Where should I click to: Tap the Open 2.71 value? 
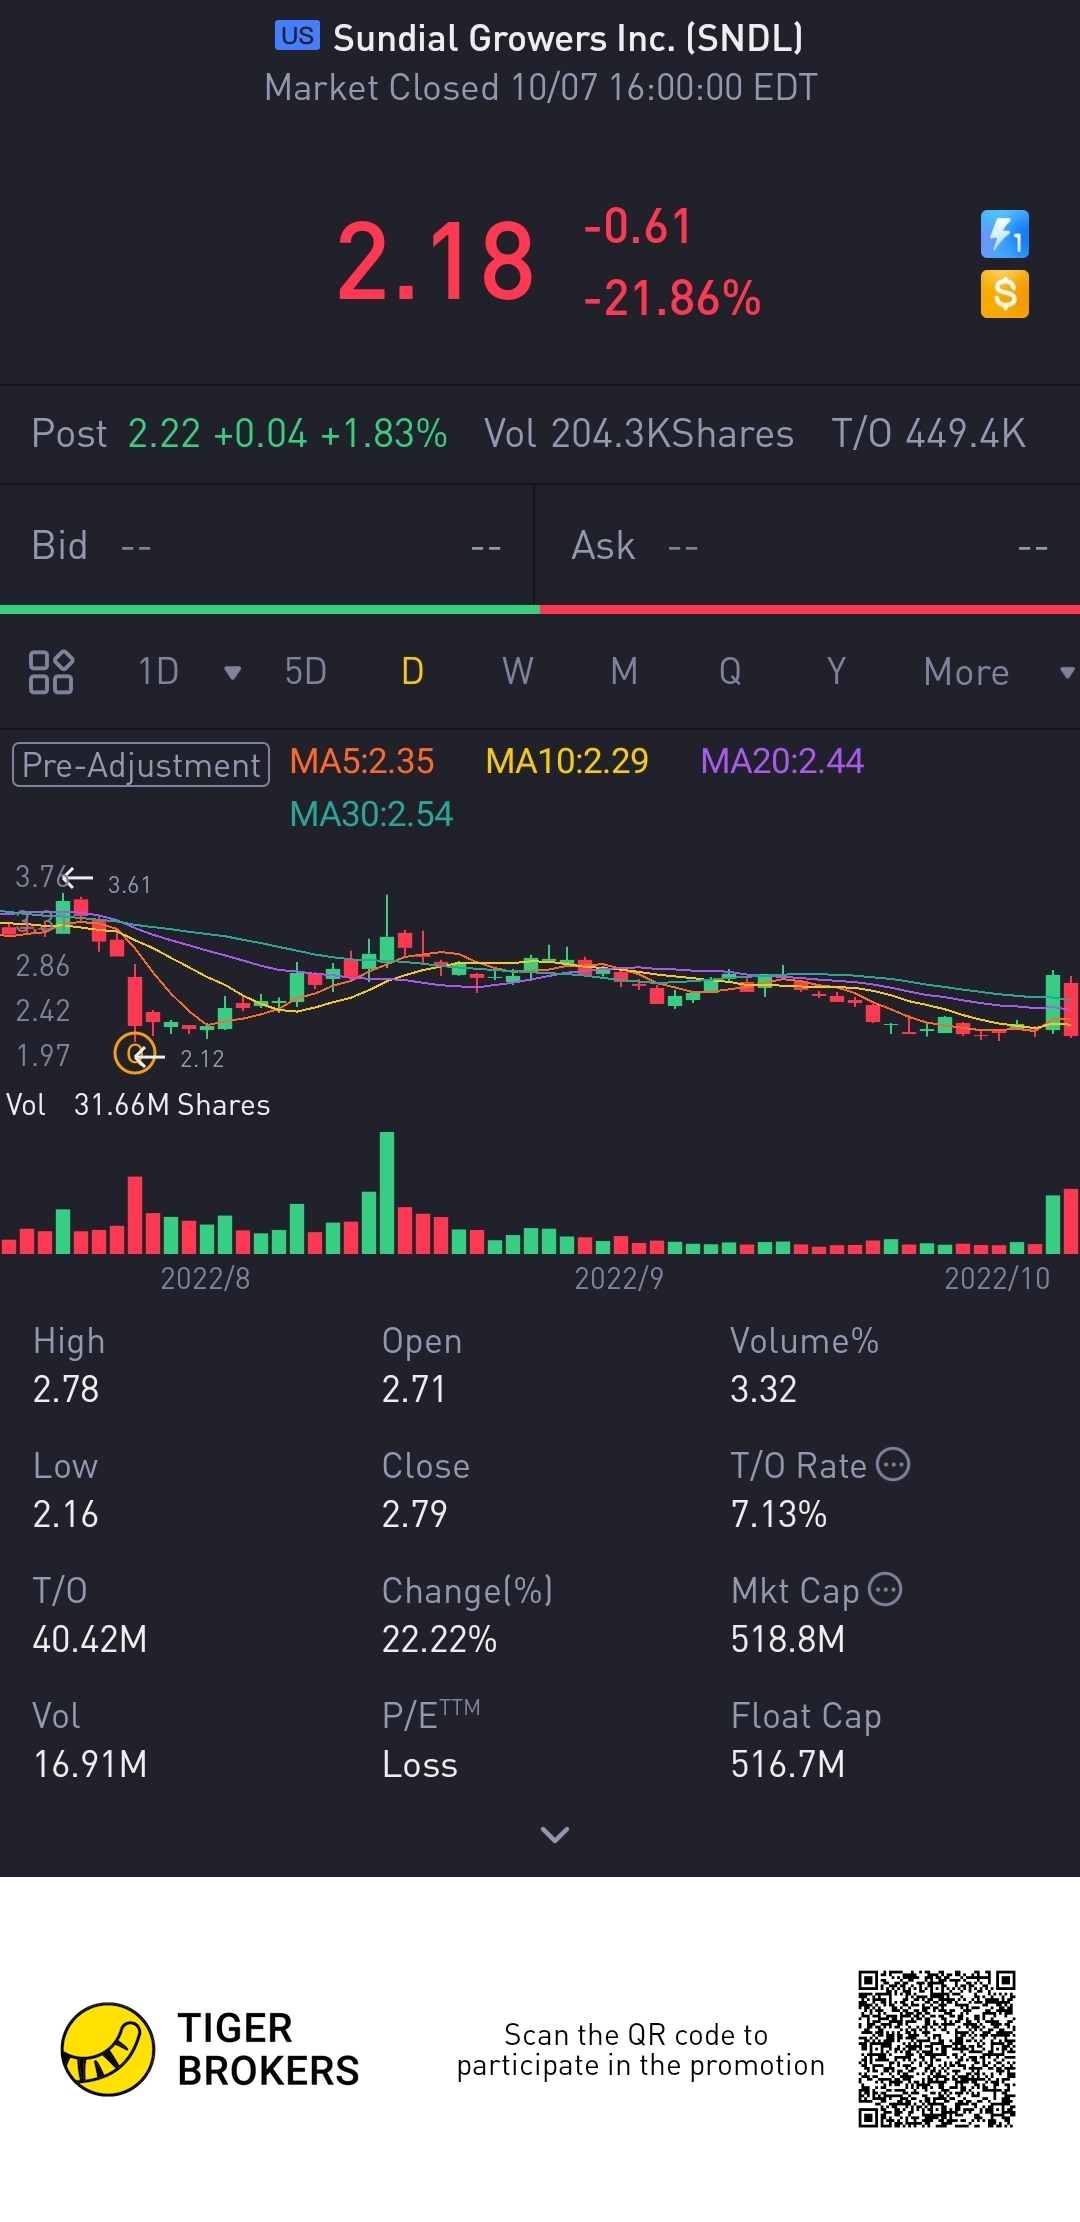click(414, 1389)
